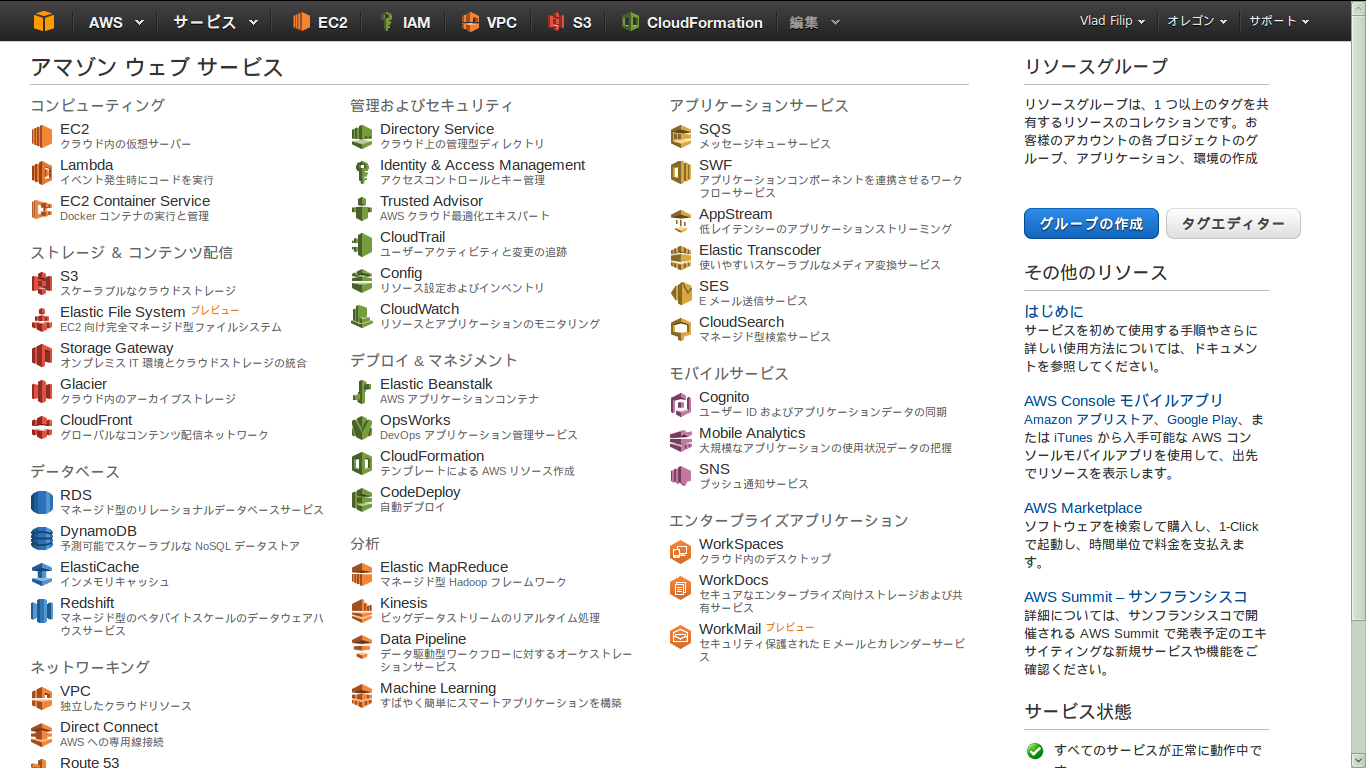Viewport: 1366px width, 768px height.
Task: Open the サポート dropdown menu
Action: [x=1279, y=21]
